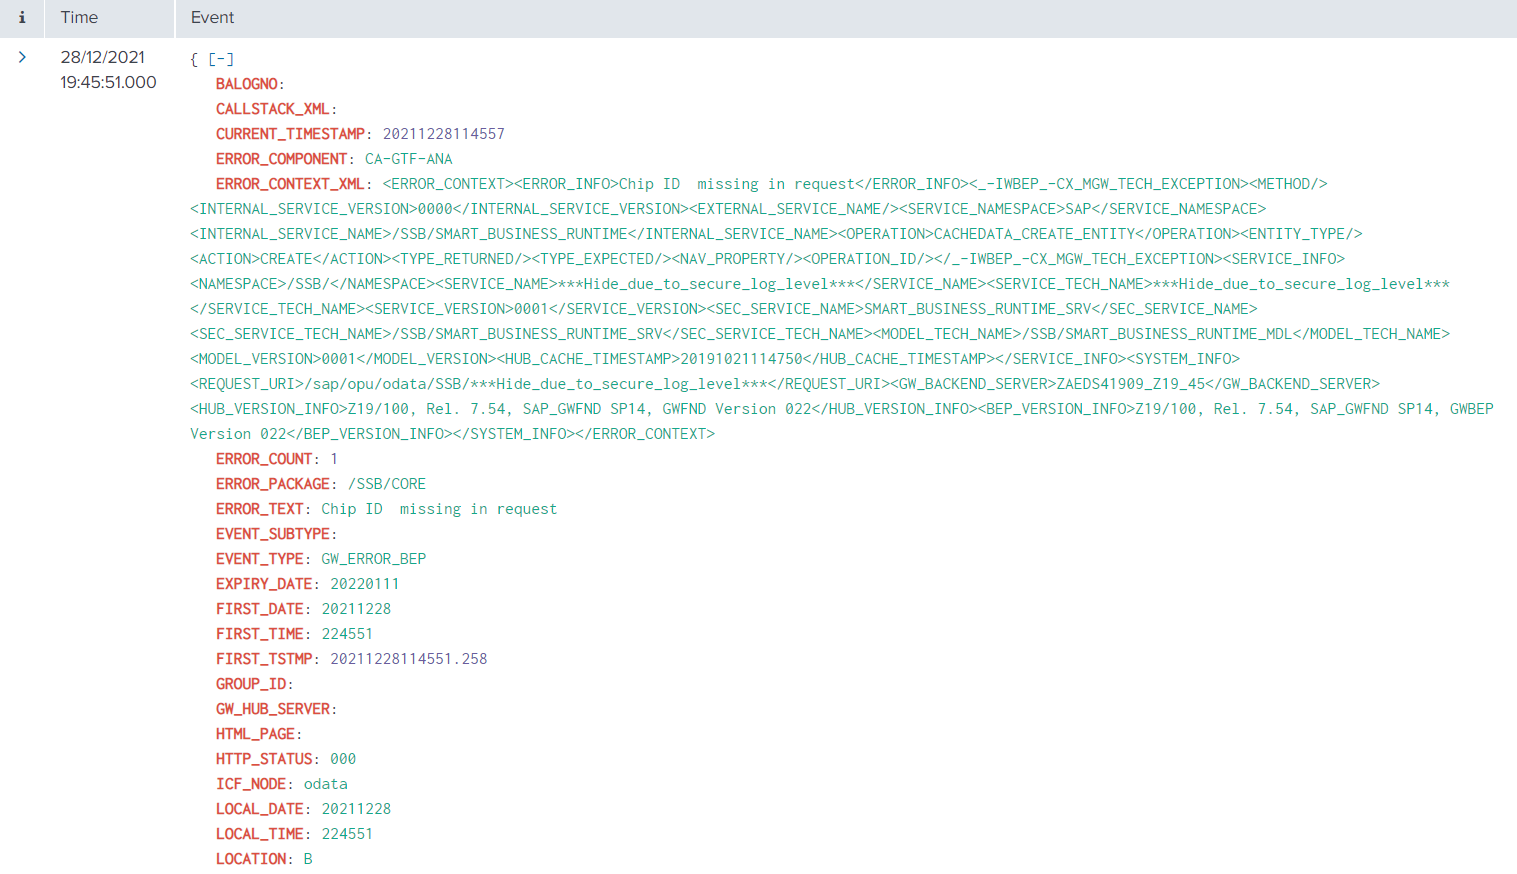Select the ICF_NODE value odata
The image size is (1517, 874).
pyautogui.click(x=325, y=784)
